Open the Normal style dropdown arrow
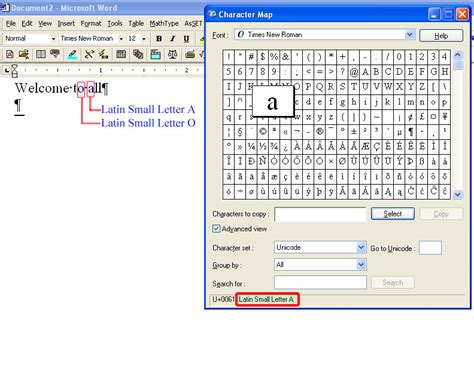This screenshot has height=392, width=474. pyautogui.click(x=53, y=39)
